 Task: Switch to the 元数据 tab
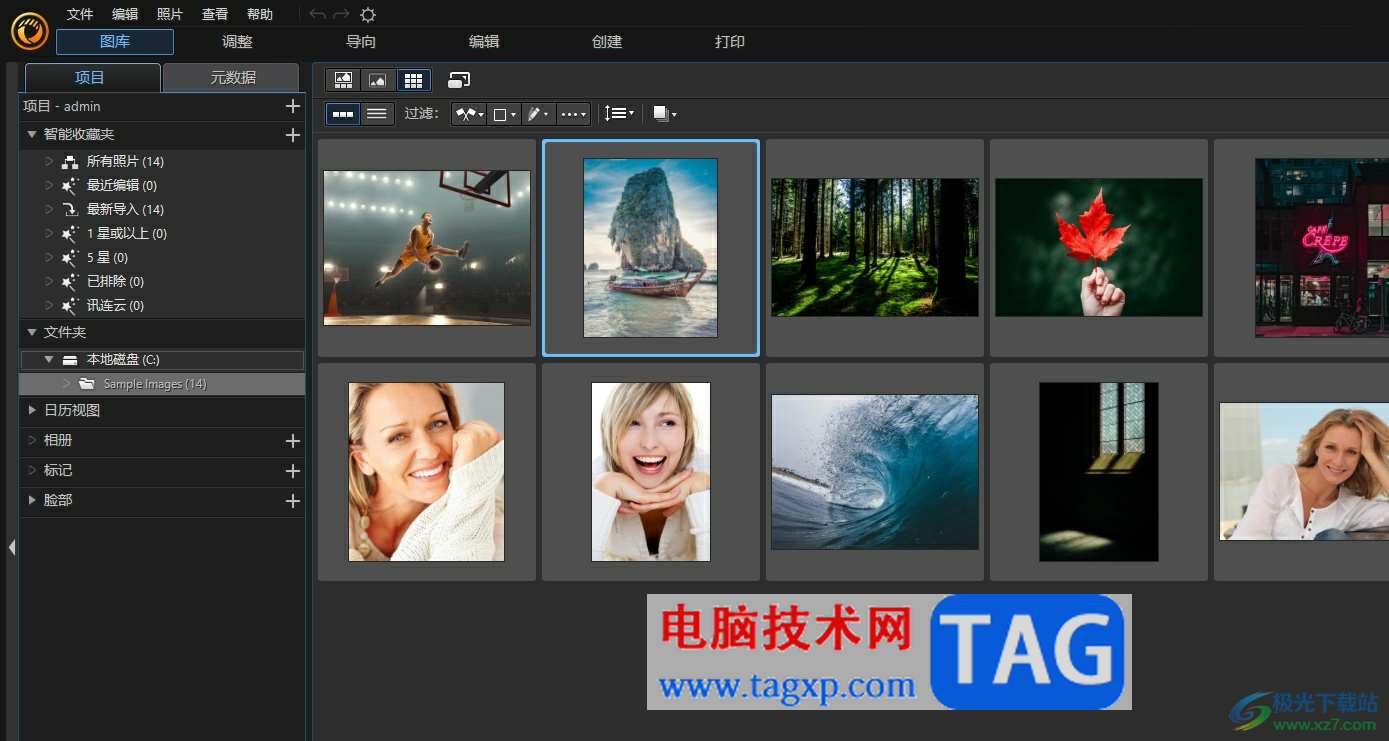pyautogui.click(x=232, y=78)
